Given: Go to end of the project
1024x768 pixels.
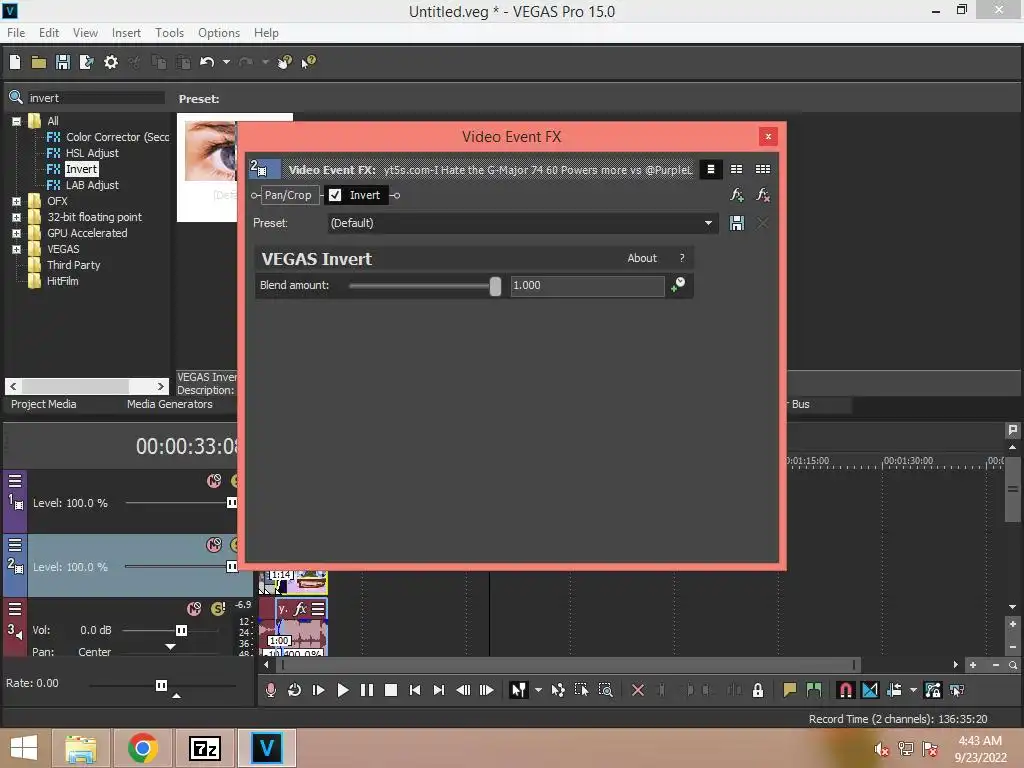Looking at the screenshot, I should pyautogui.click(x=439, y=690).
